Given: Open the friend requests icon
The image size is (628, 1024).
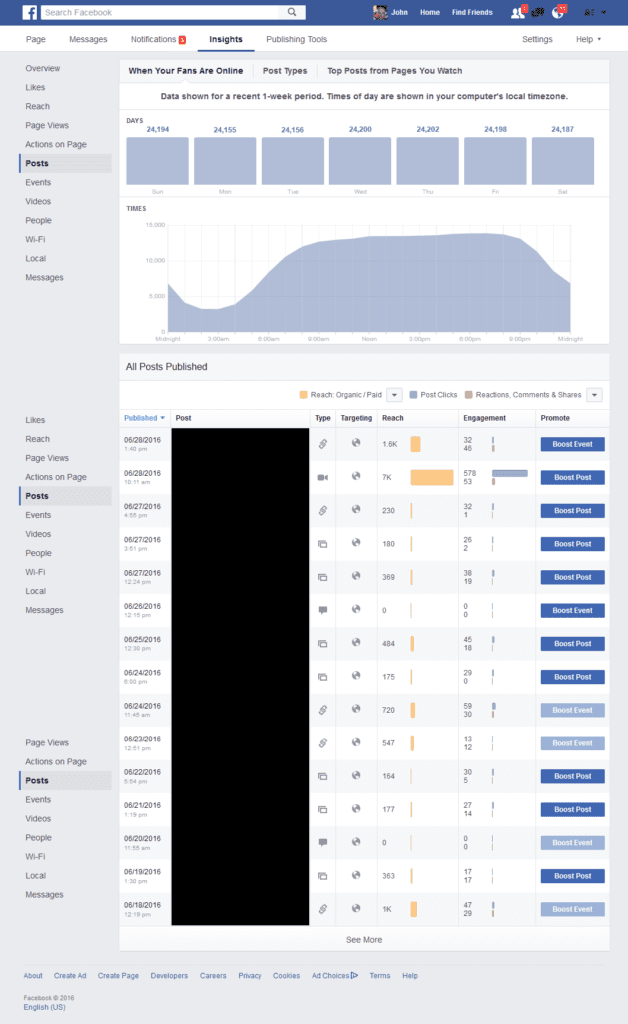Looking at the screenshot, I should tap(517, 12).
